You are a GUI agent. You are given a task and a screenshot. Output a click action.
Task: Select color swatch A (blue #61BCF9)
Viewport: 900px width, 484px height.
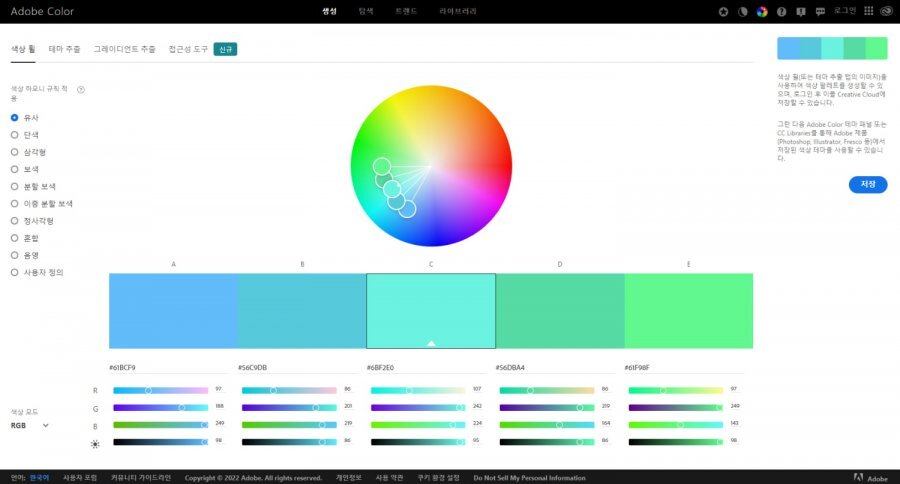click(x=173, y=311)
